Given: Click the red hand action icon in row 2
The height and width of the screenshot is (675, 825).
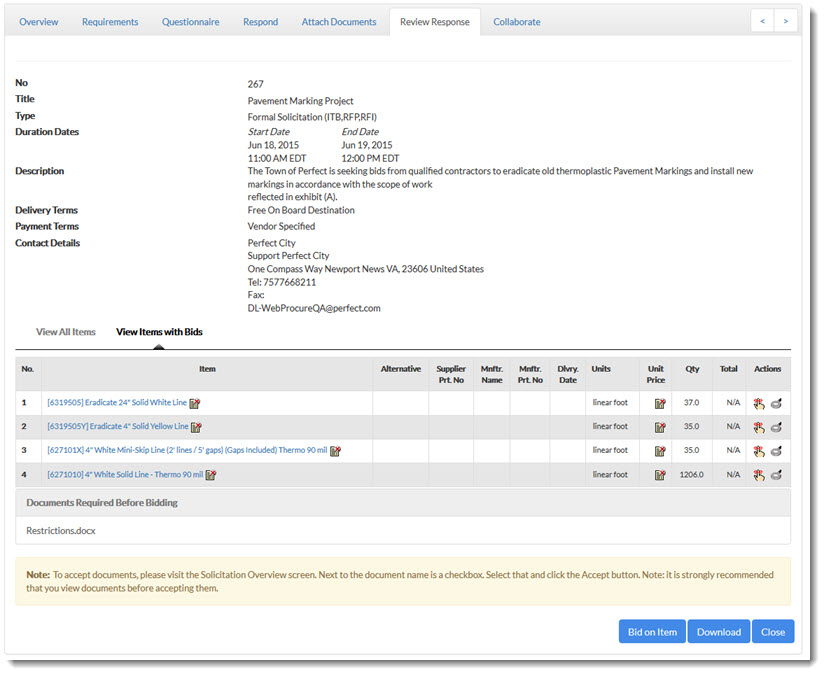Looking at the screenshot, I should click(x=759, y=427).
